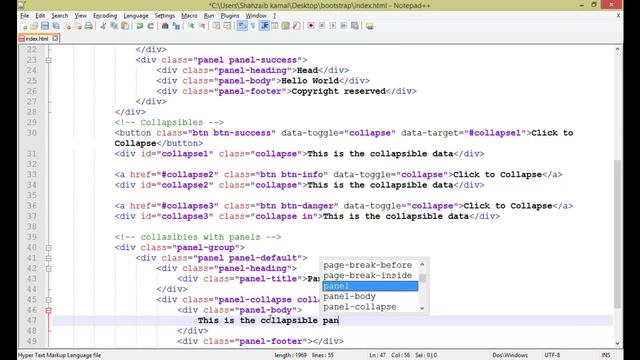Toggle synchronize horizontal scrolling icon

[x=227, y=26]
